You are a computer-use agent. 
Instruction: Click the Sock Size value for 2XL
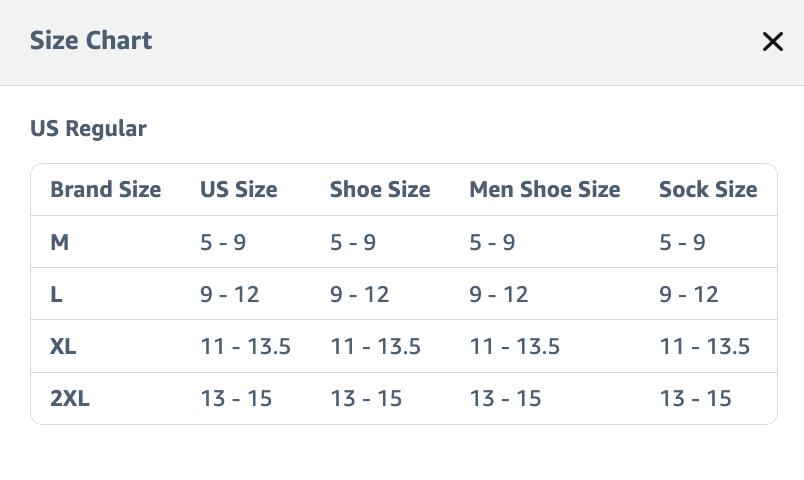[x=695, y=398]
